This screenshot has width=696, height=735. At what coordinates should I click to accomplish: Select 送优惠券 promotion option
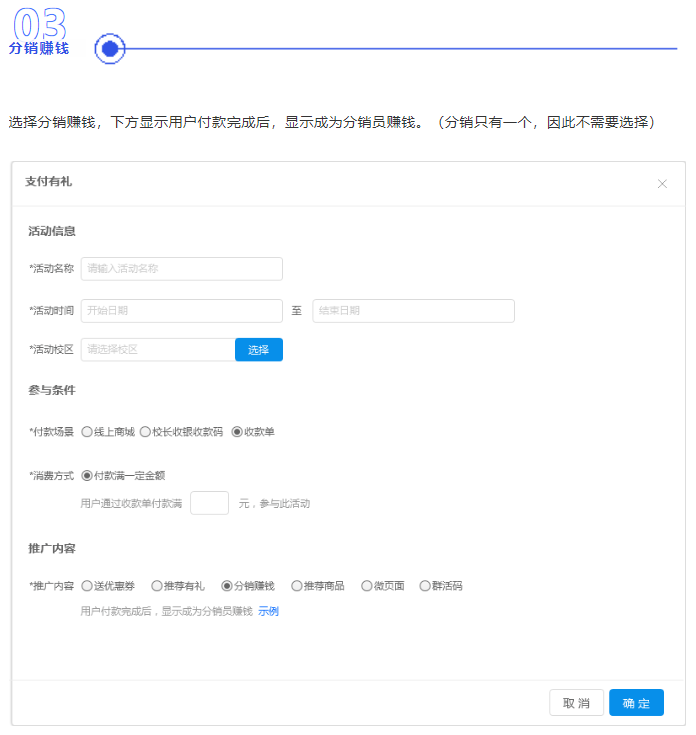pyautogui.click(x=87, y=586)
